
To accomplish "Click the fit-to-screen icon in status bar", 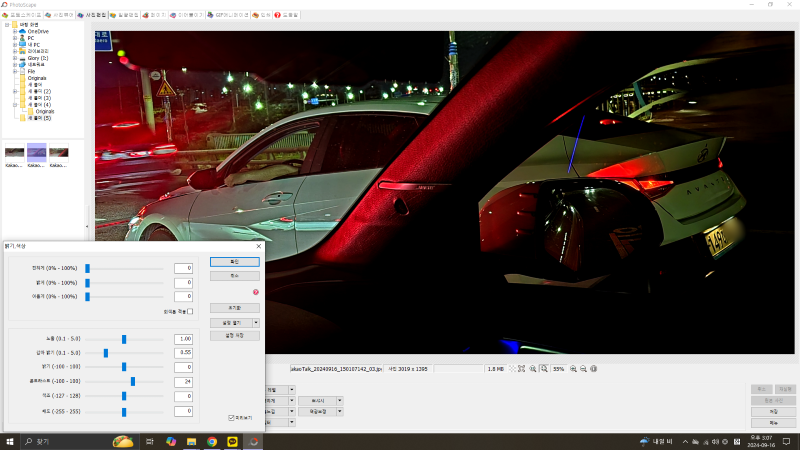I will [x=521, y=369].
